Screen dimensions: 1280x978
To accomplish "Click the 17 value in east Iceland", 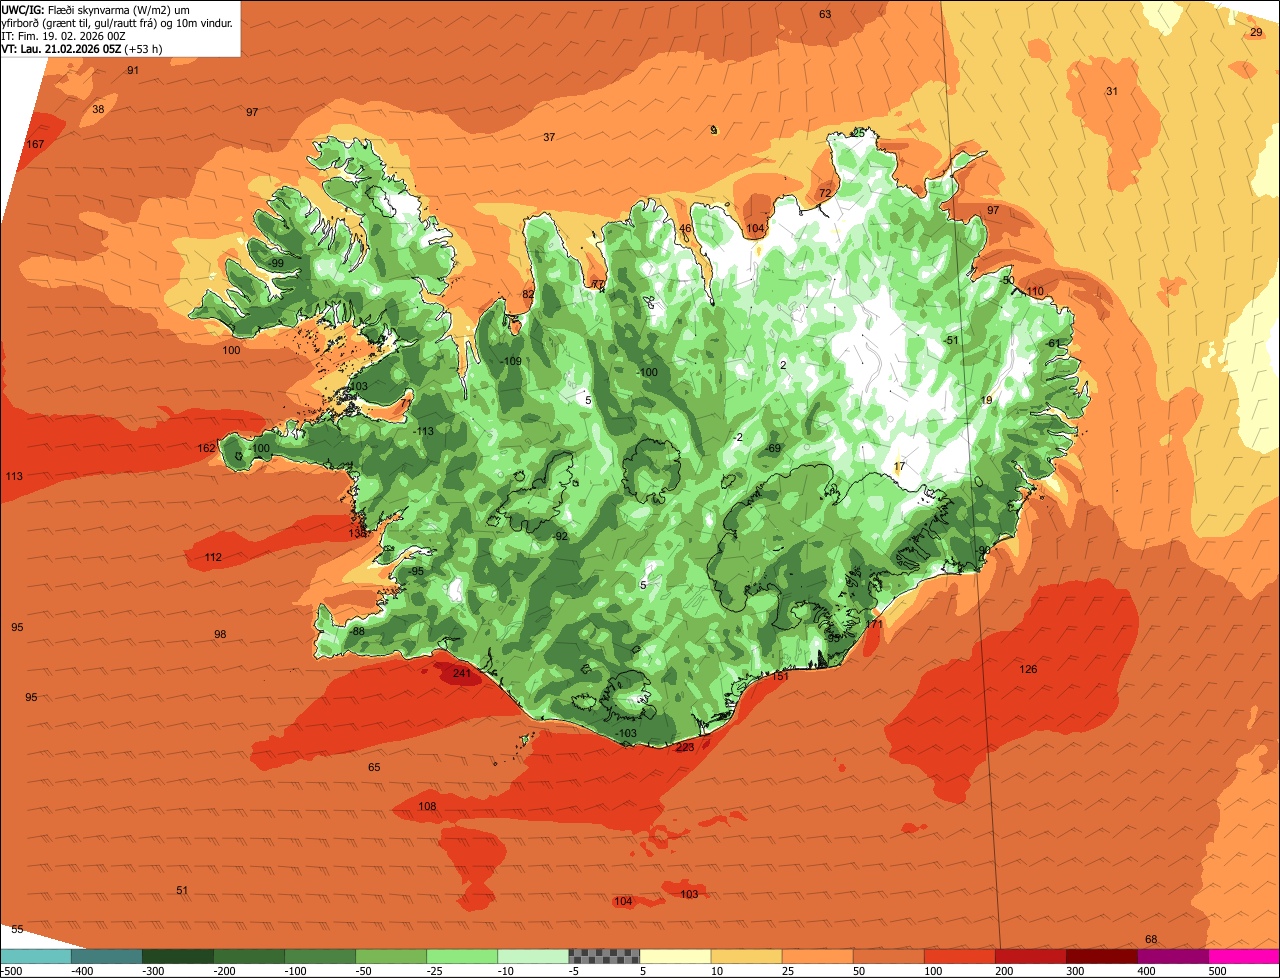I will tap(899, 466).
